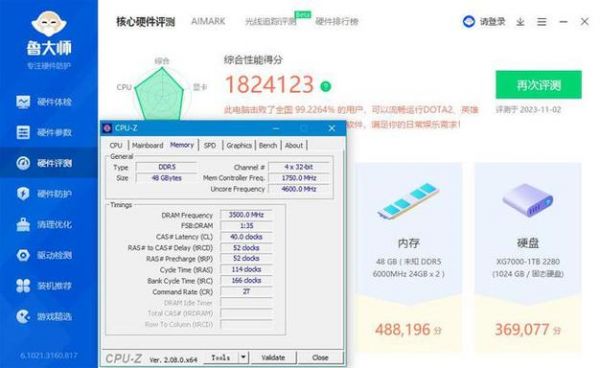Click the Cycle Time tRAS value 114 clocks
The width and height of the screenshot is (600, 368).
[246, 270]
